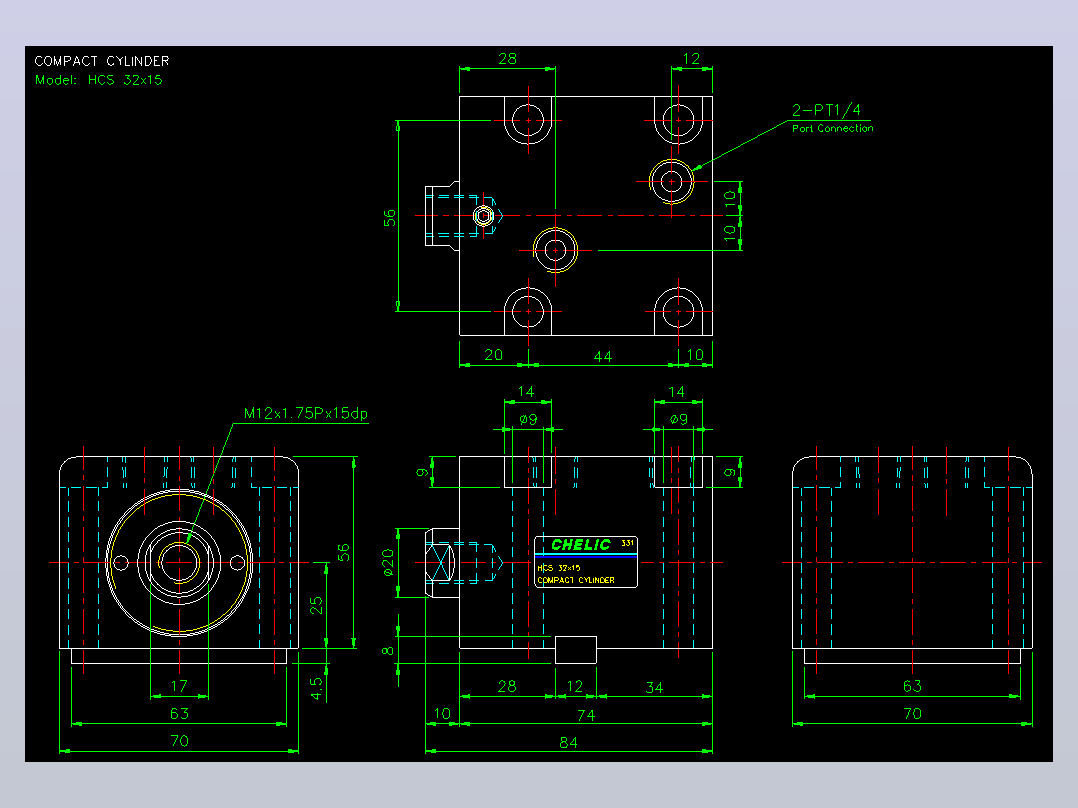
Task: Click the 'ø20' diameter dimension
Action: click(388, 563)
